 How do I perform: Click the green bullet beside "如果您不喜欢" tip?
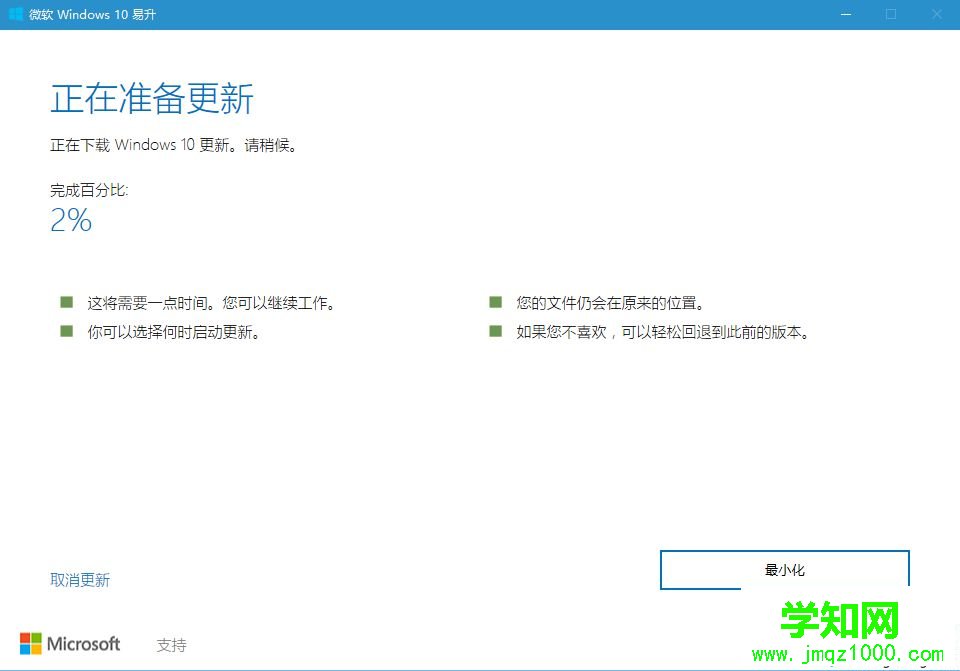[x=495, y=331]
